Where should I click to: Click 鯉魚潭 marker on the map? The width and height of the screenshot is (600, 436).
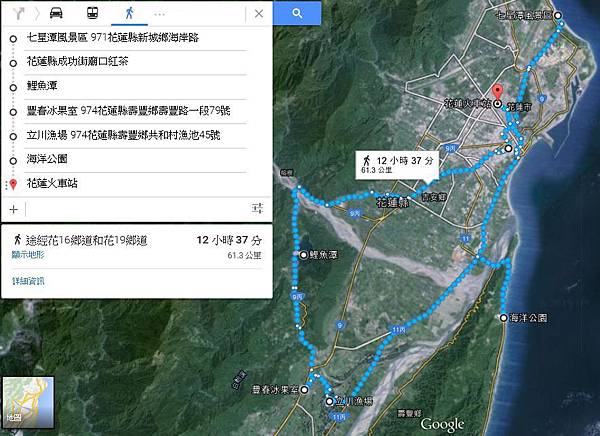coord(303,255)
